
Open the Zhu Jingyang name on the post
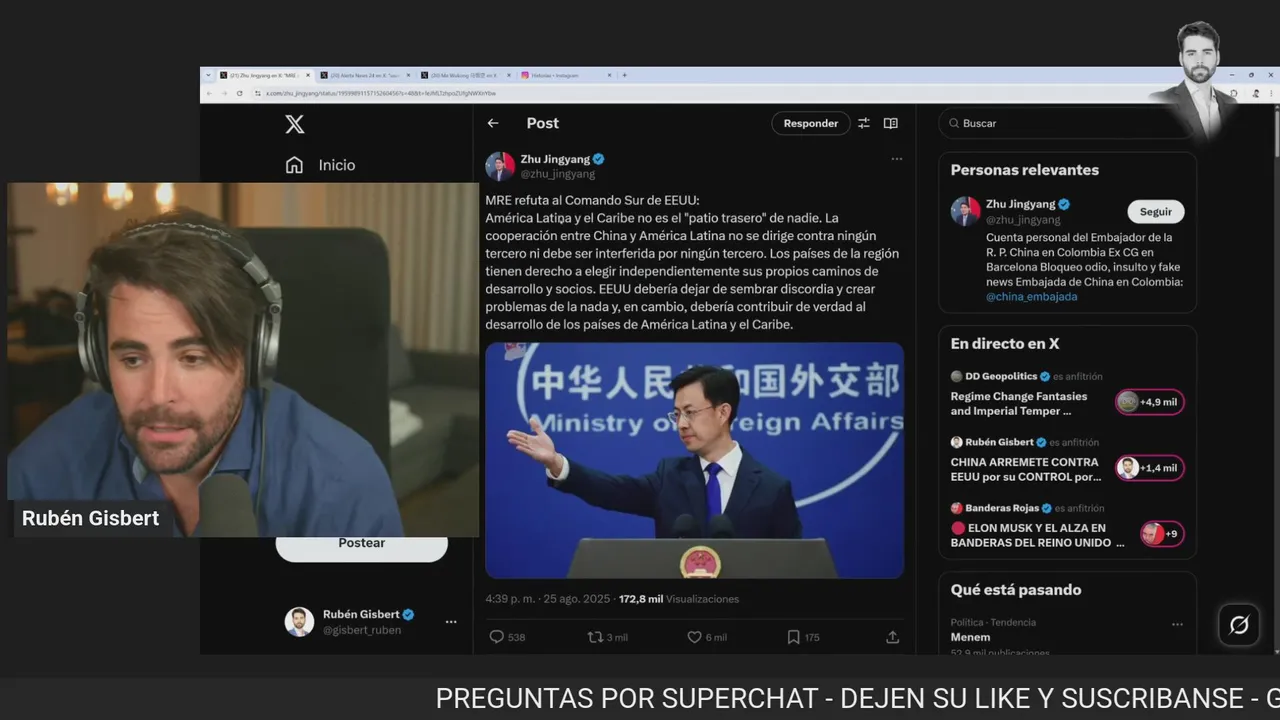click(555, 159)
